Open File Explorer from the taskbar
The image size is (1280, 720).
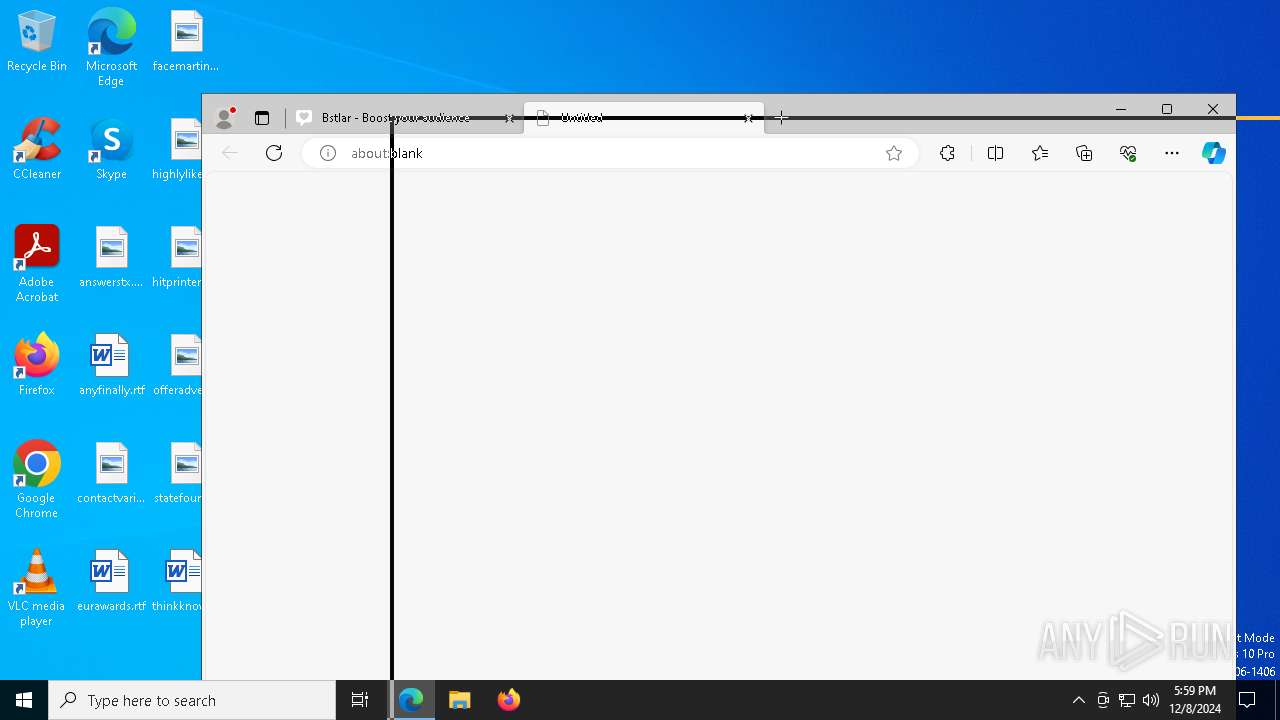click(460, 700)
